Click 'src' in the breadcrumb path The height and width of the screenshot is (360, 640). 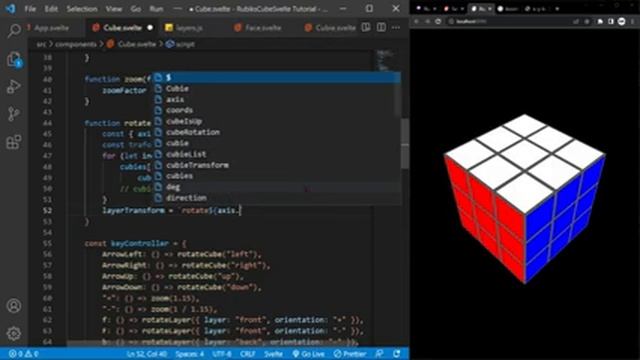41,44
